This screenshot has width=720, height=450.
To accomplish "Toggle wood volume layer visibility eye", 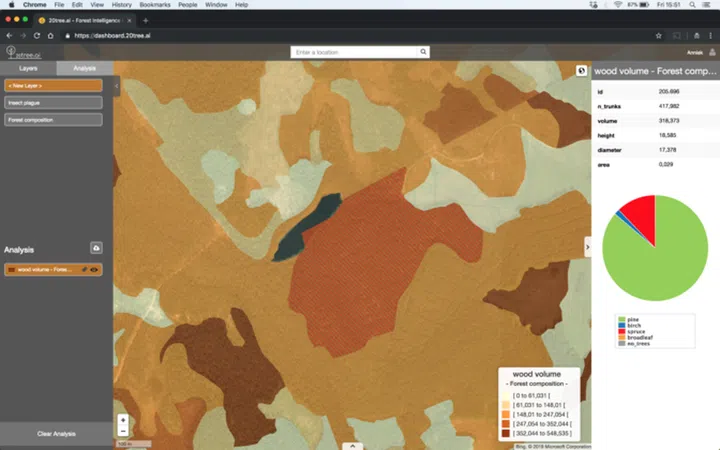I will 94,270.
